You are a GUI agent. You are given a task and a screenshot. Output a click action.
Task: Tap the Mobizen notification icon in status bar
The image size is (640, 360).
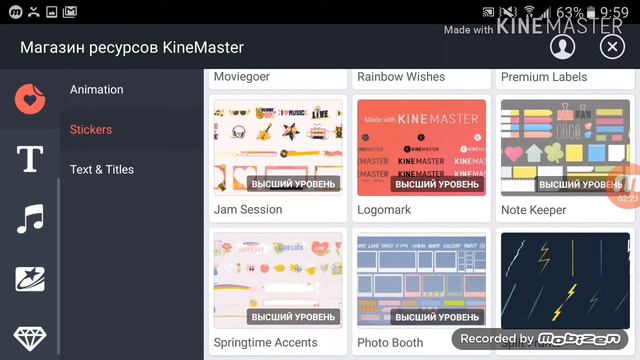click(16, 12)
